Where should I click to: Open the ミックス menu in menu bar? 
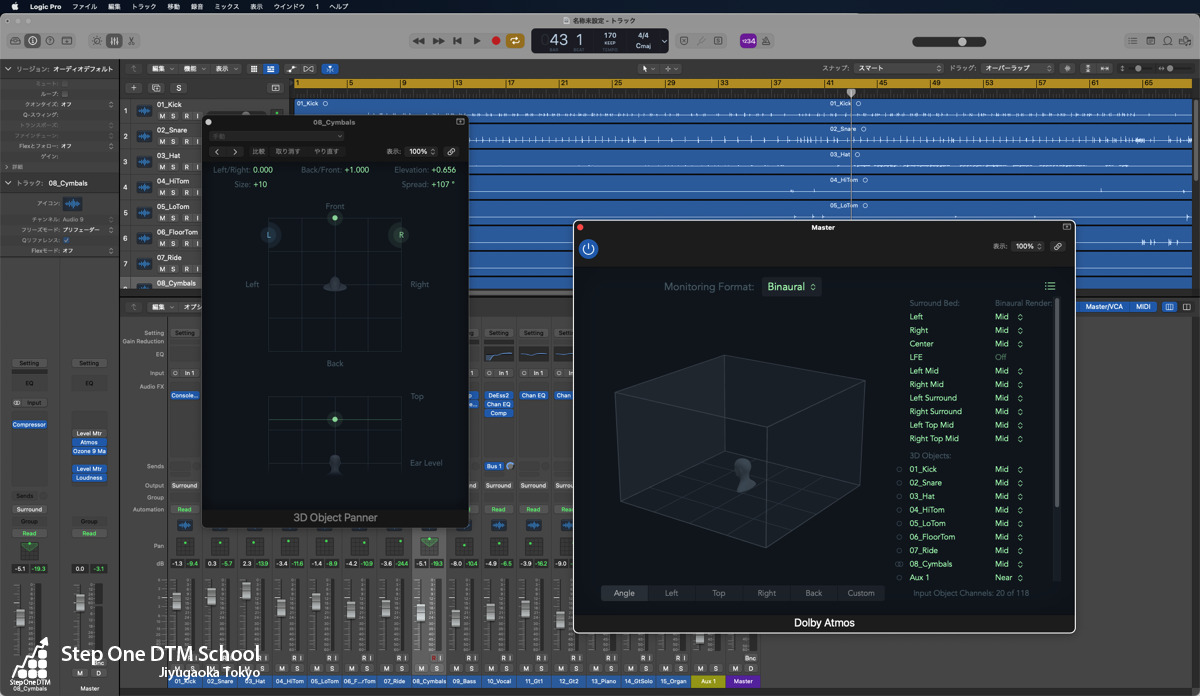227,6
